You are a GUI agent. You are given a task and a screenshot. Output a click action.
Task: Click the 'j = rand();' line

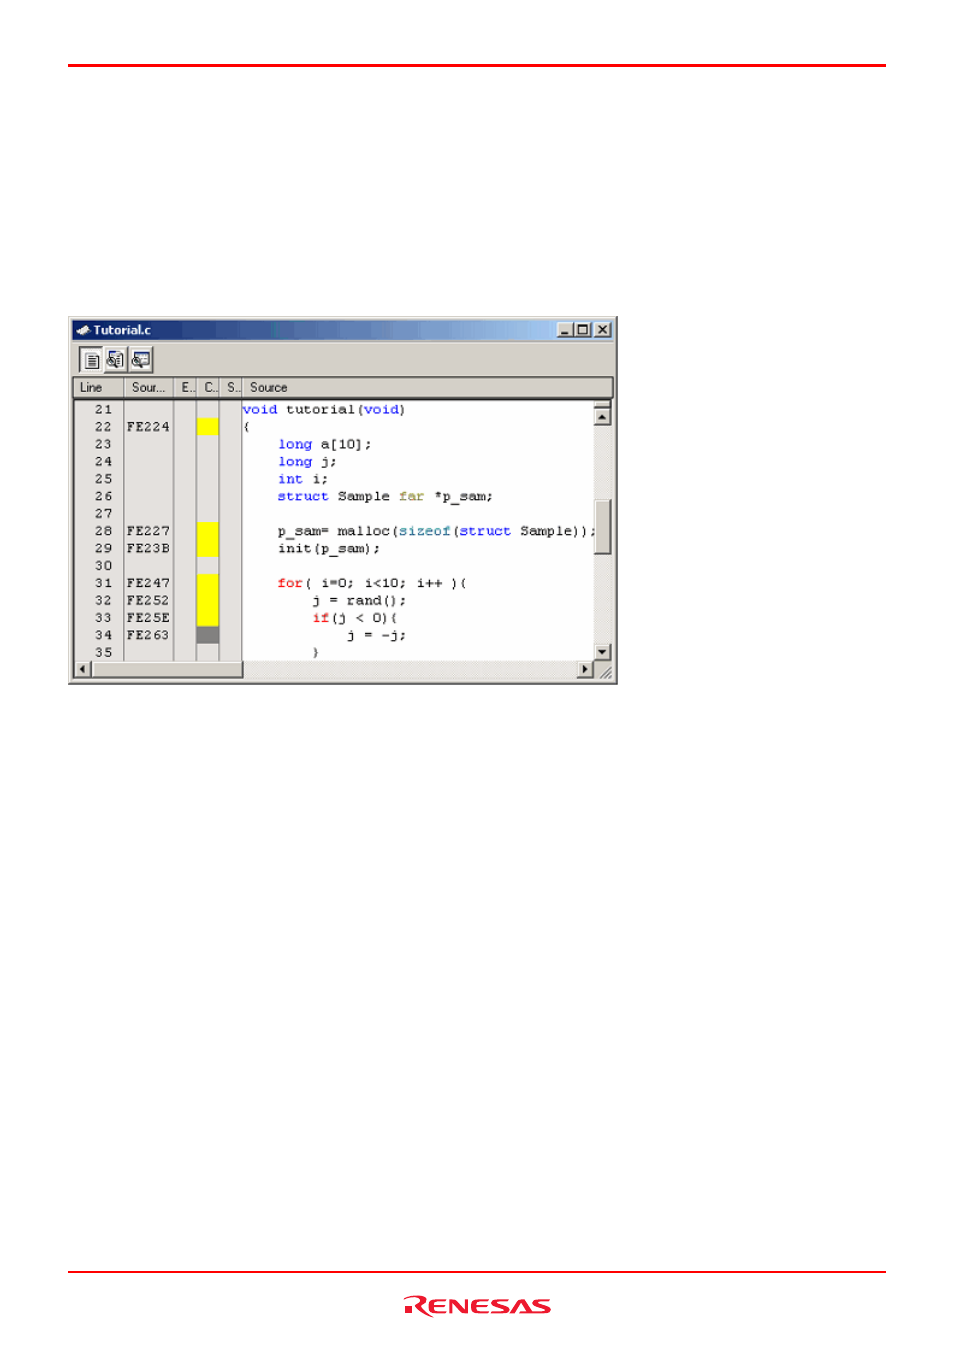click(359, 601)
